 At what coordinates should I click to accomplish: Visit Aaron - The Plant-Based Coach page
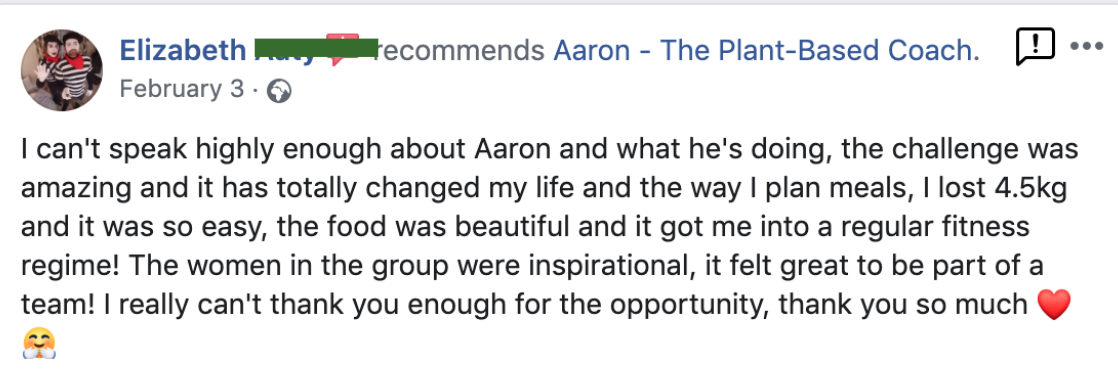tap(766, 50)
